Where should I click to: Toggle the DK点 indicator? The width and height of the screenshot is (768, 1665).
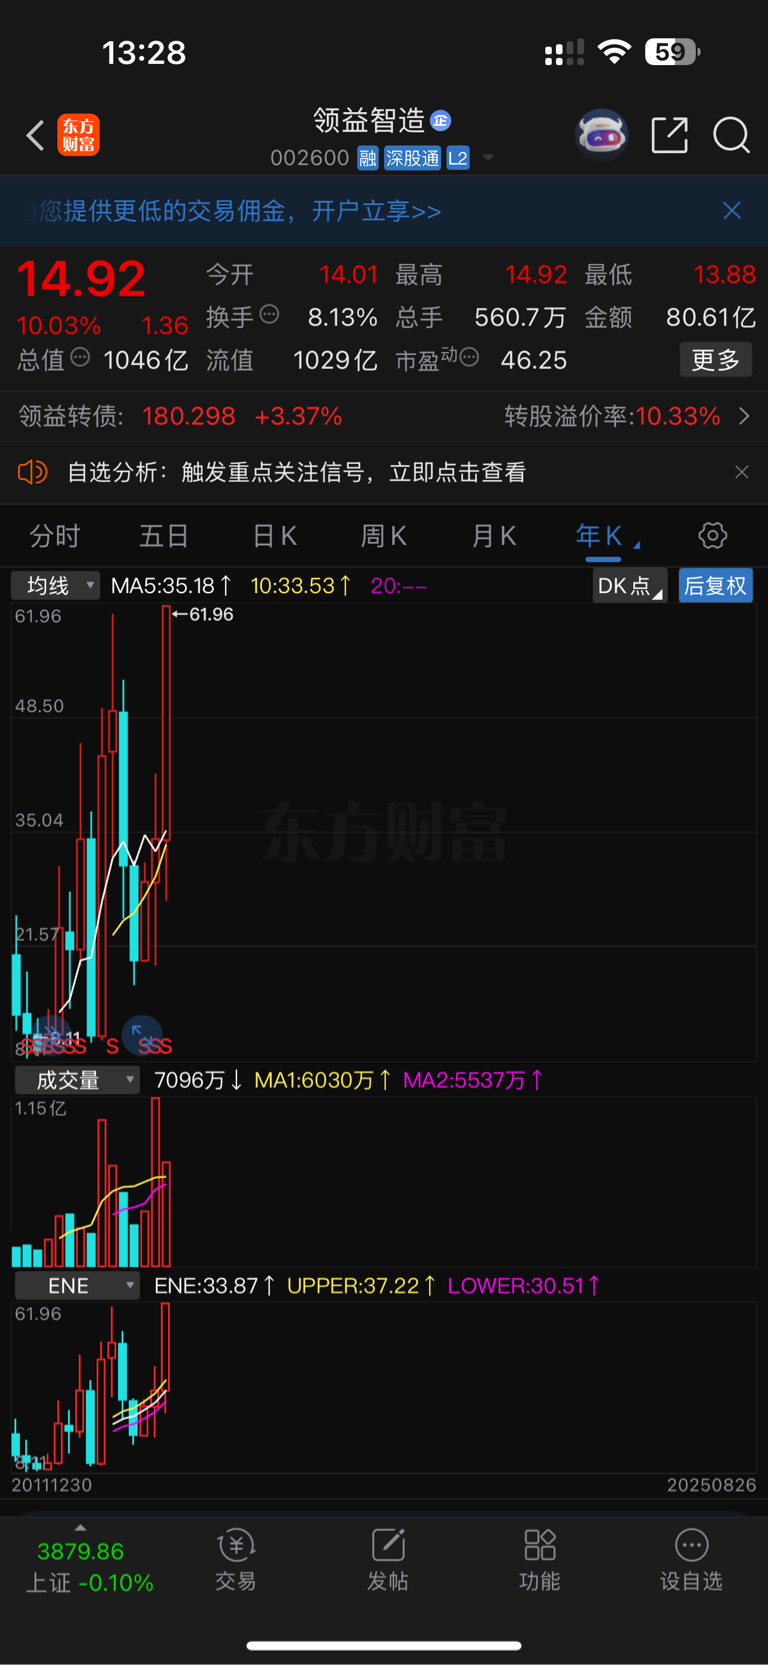tap(629, 586)
